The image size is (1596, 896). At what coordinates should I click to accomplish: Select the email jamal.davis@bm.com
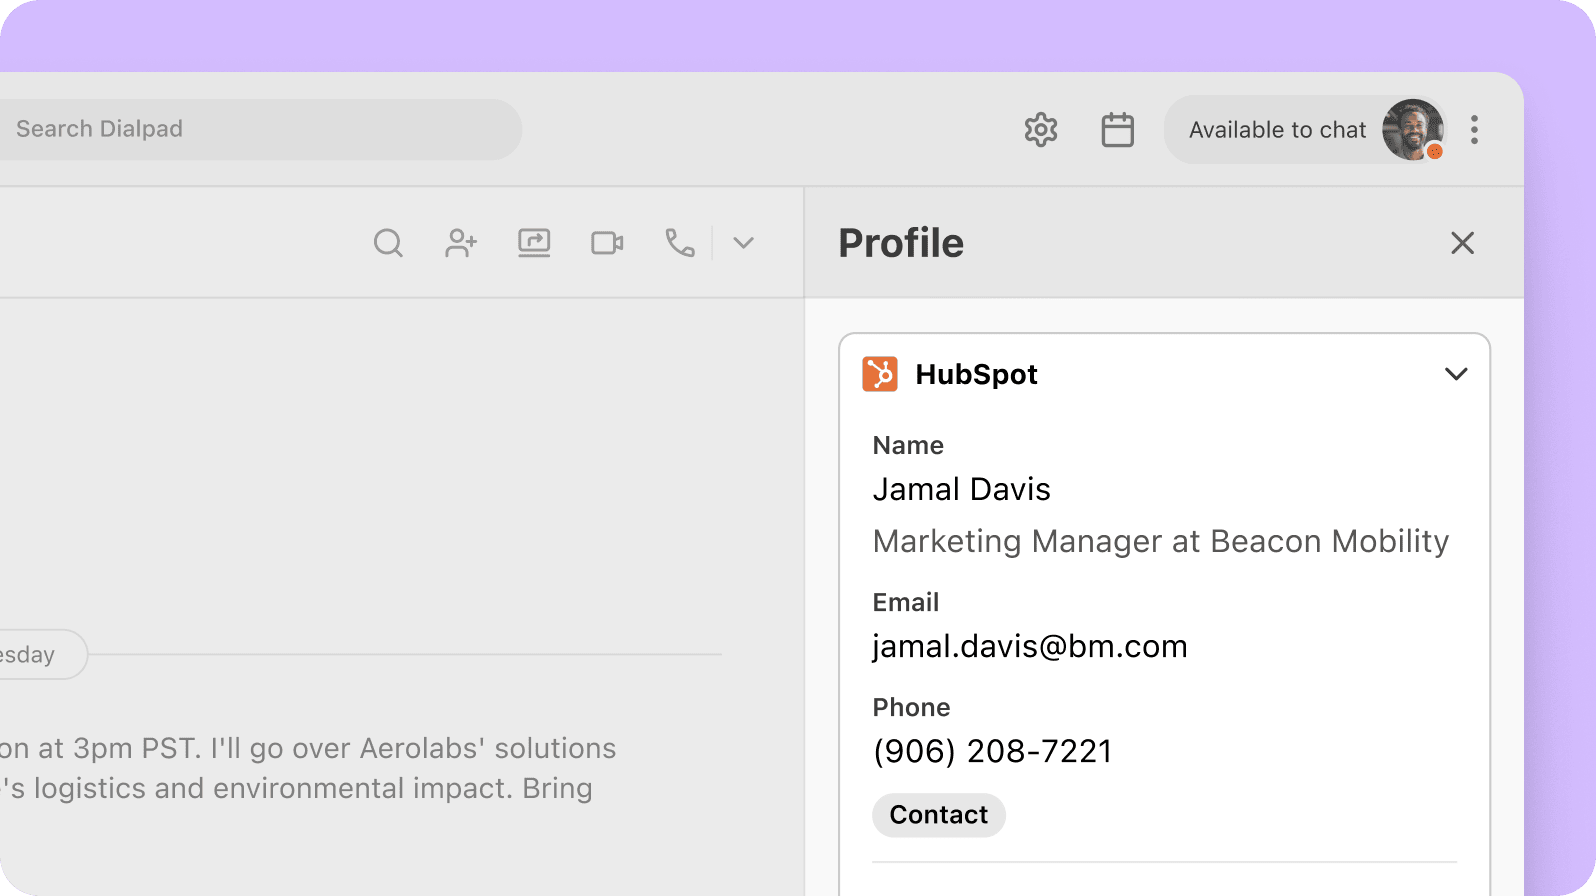click(x=1030, y=647)
